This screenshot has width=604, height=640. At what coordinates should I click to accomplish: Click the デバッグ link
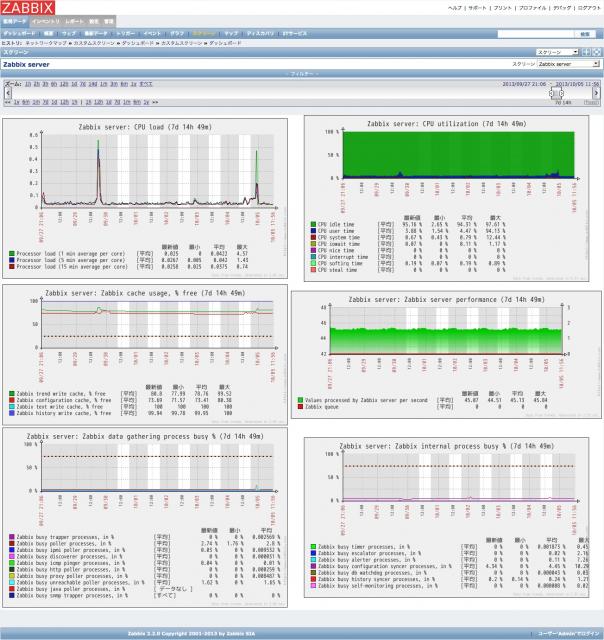click(562, 8)
